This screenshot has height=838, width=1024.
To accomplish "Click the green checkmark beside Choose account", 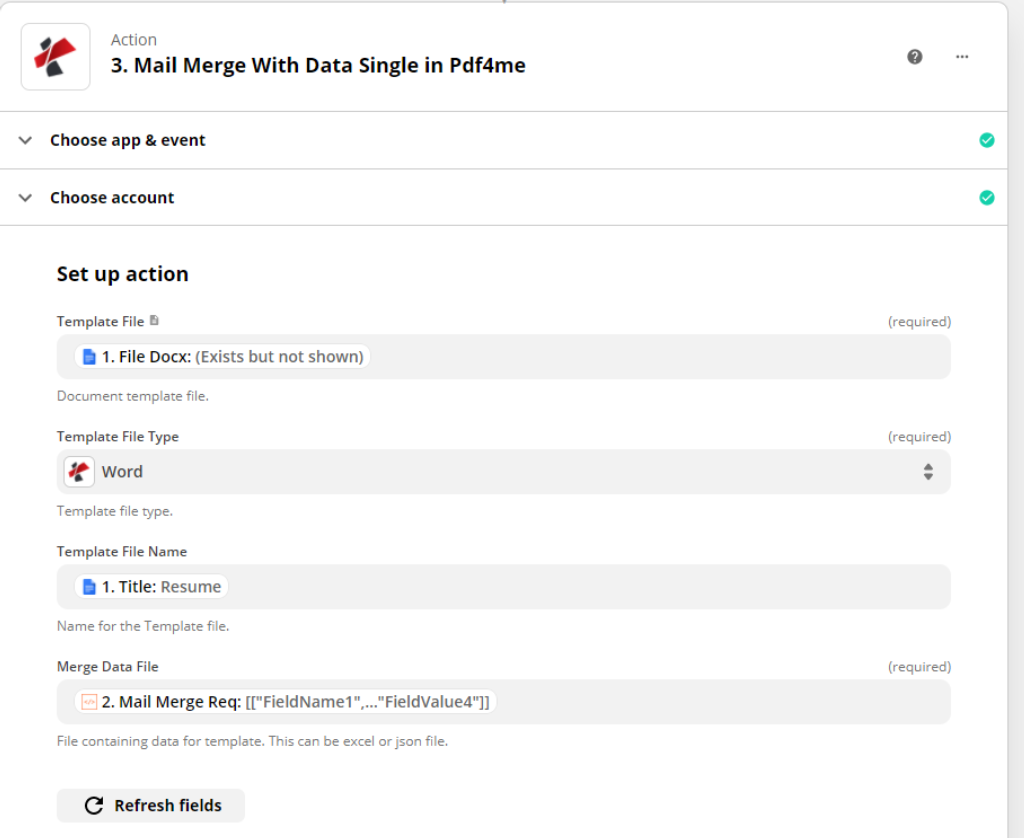I will pyautogui.click(x=987, y=198).
